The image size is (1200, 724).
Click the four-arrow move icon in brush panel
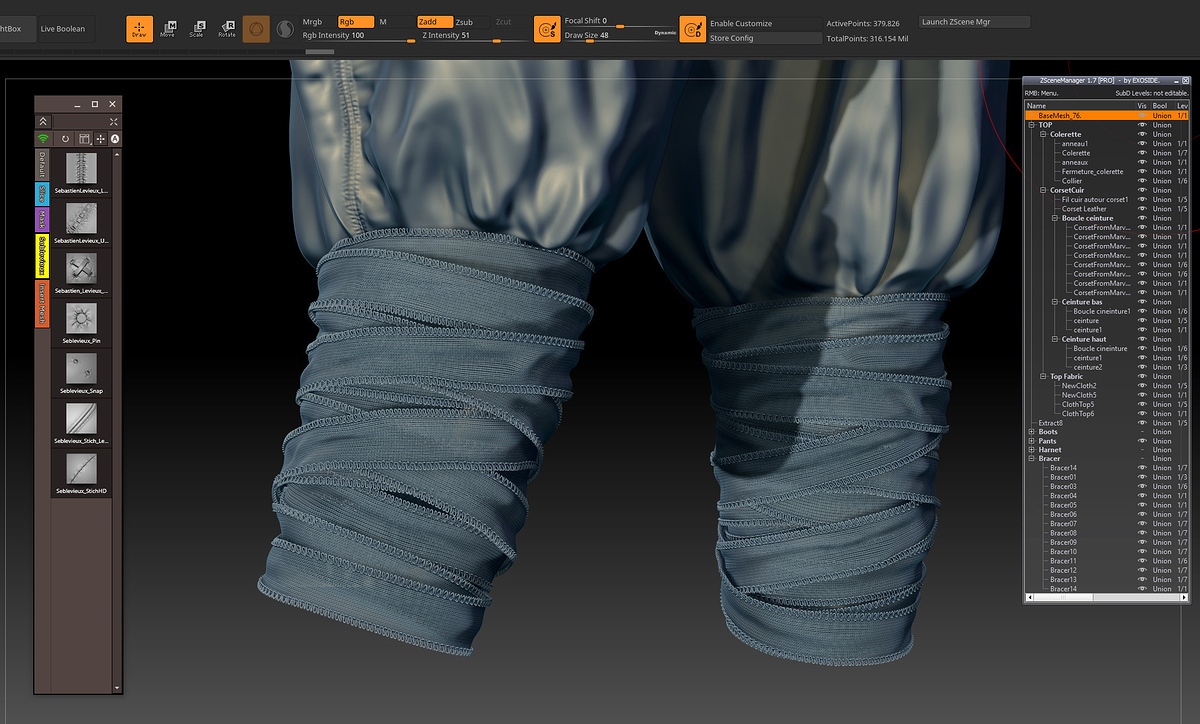[x=100, y=139]
